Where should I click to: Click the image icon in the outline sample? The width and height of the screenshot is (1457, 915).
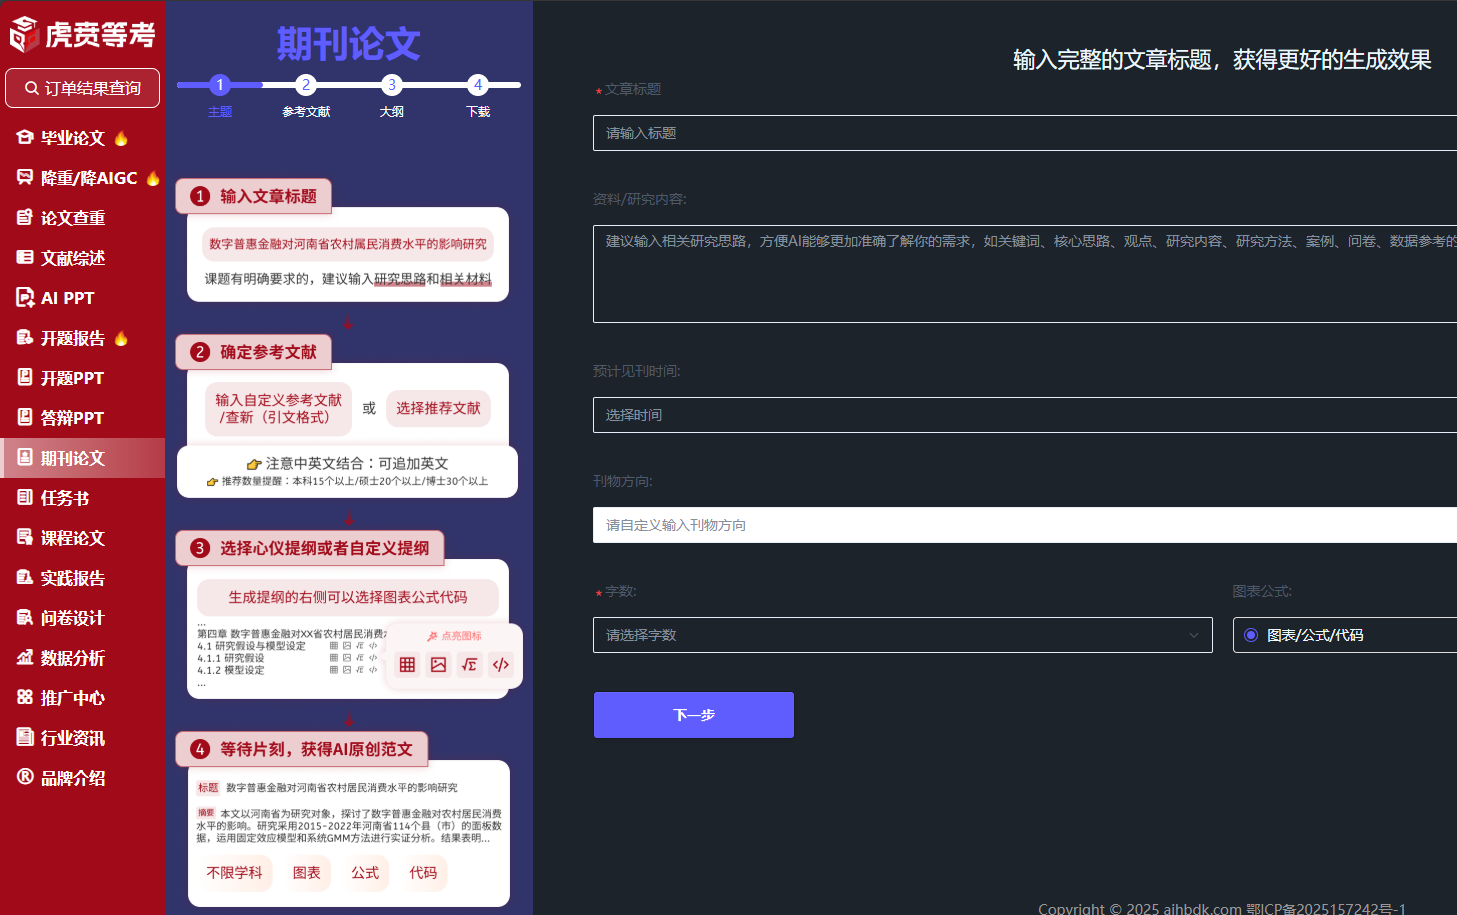tap(438, 664)
